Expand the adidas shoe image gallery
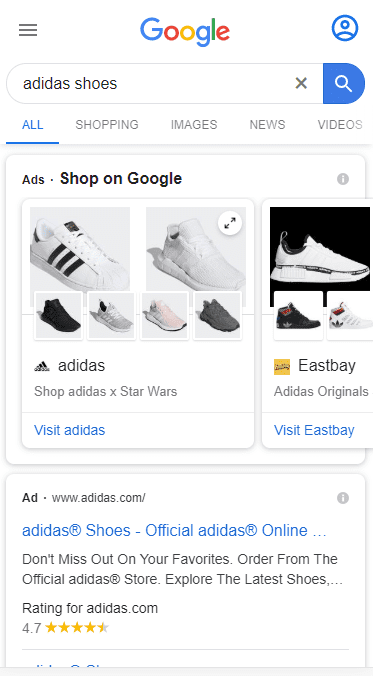 pos(230,223)
